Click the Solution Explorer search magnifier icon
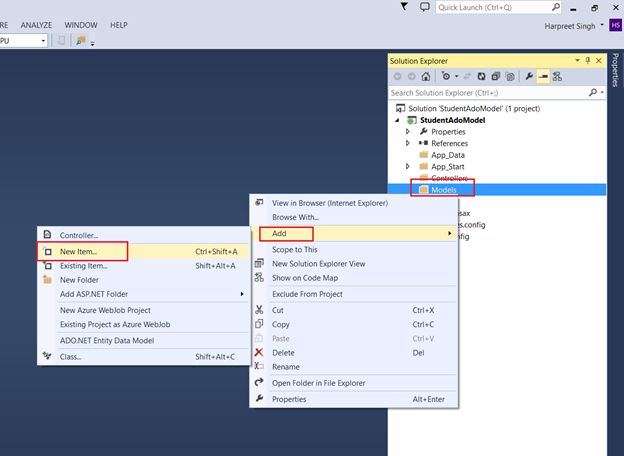The width and height of the screenshot is (624, 456). [593, 92]
